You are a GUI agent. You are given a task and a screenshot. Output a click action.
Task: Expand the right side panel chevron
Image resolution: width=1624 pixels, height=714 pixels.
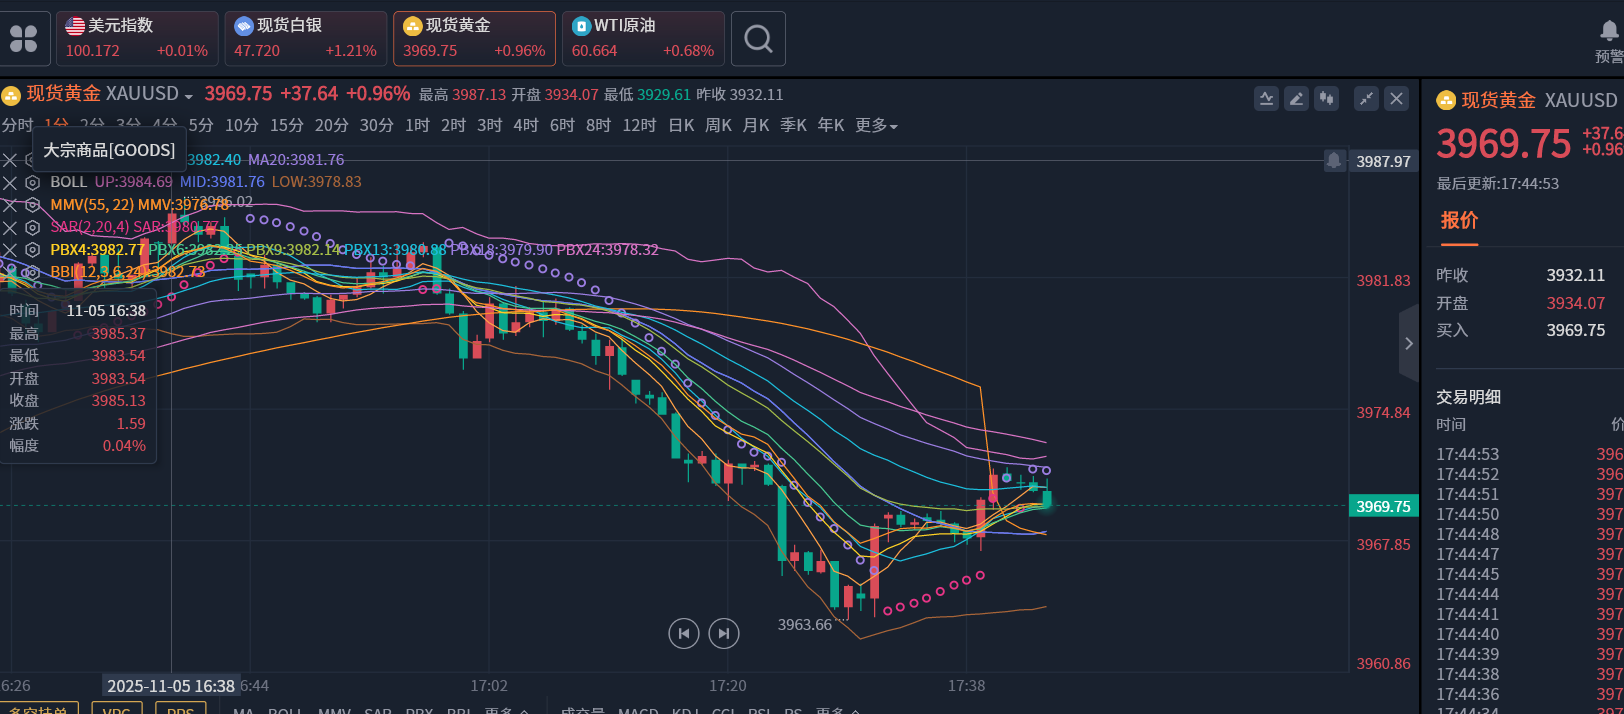point(1408,343)
